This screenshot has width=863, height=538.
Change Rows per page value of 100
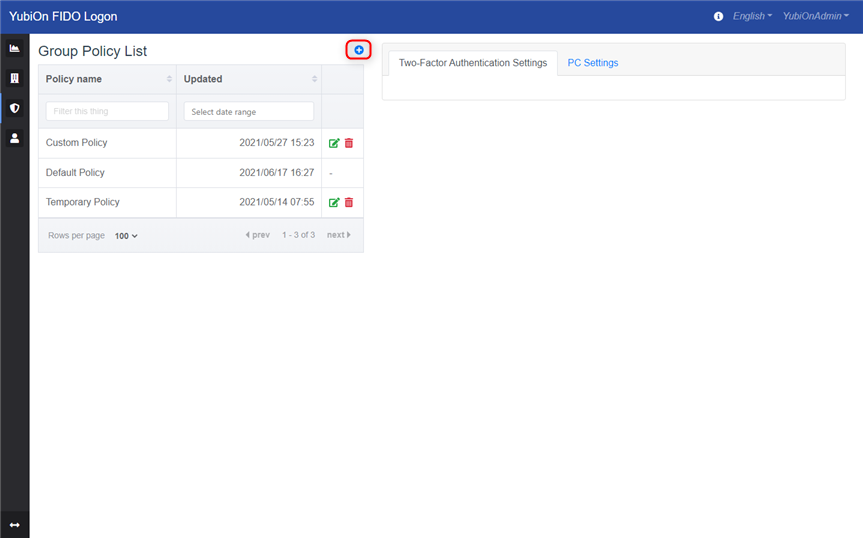(x=126, y=236)
